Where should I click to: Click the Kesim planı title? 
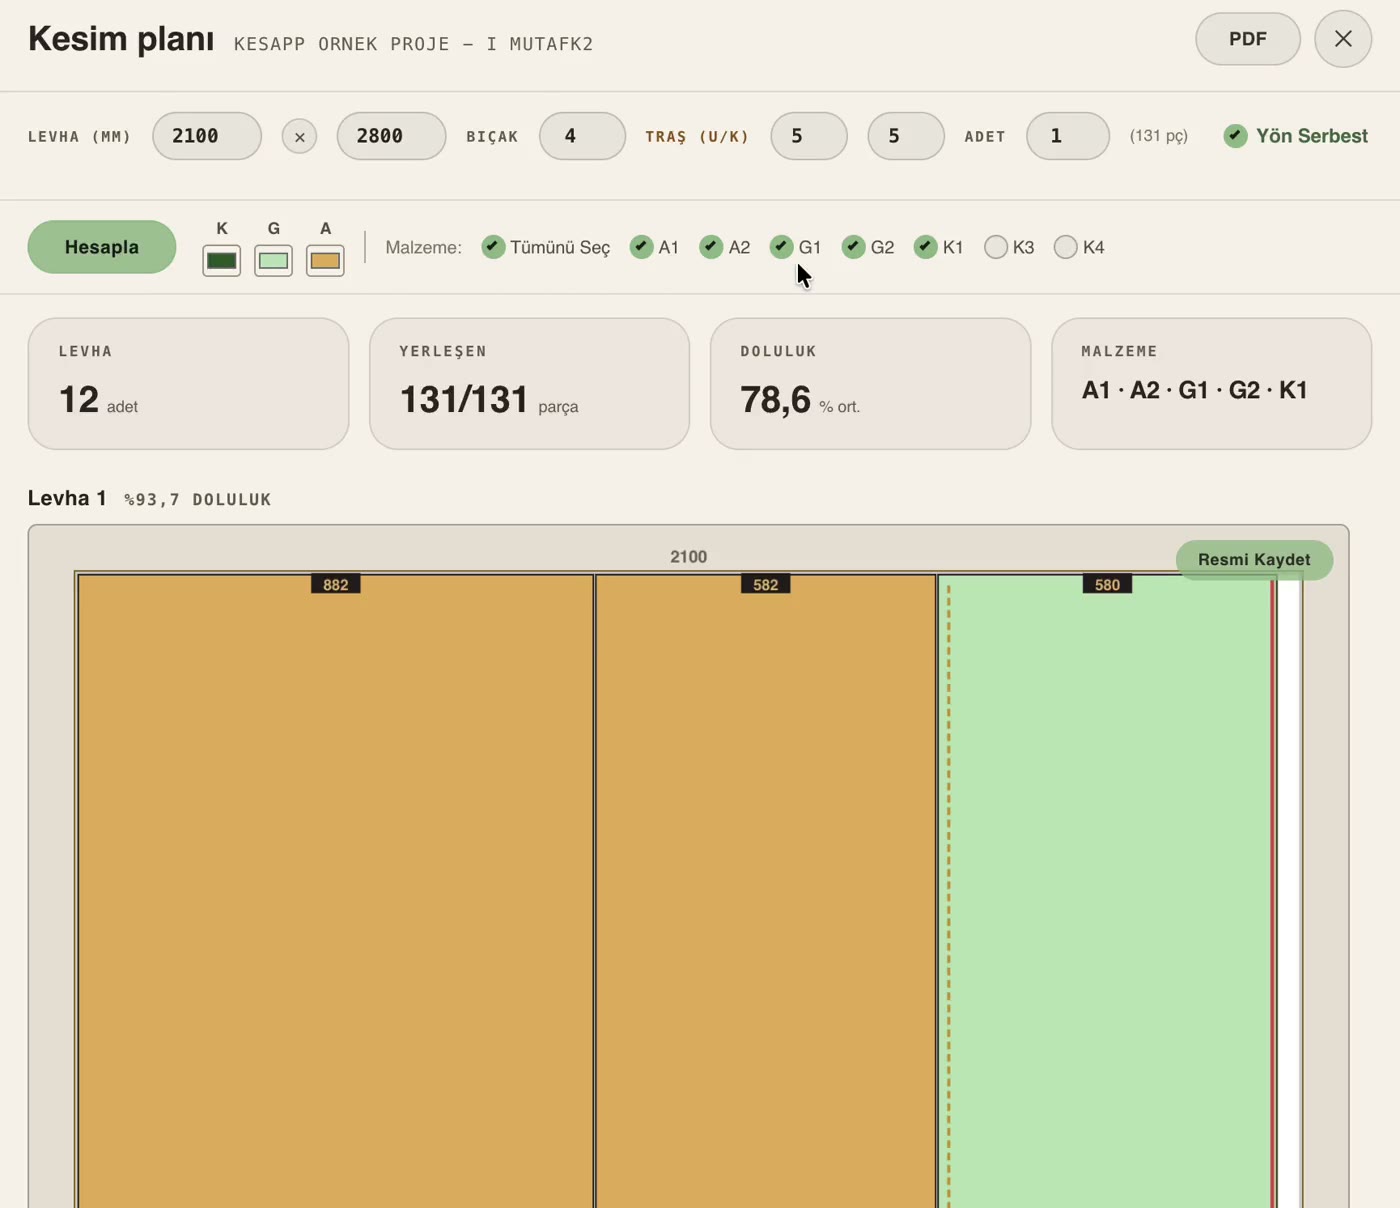pos(121,39)
